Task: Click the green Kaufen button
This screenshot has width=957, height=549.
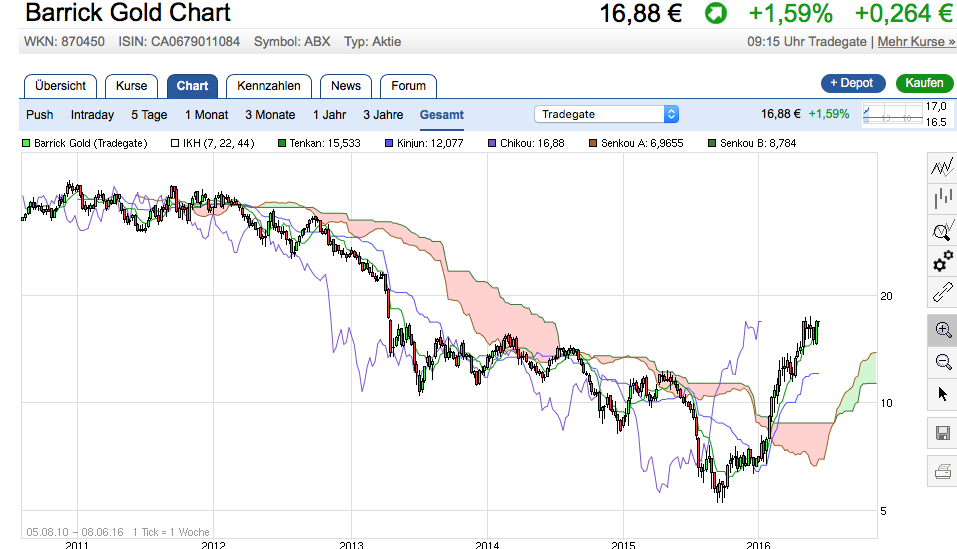Action: tap(924, 83)
